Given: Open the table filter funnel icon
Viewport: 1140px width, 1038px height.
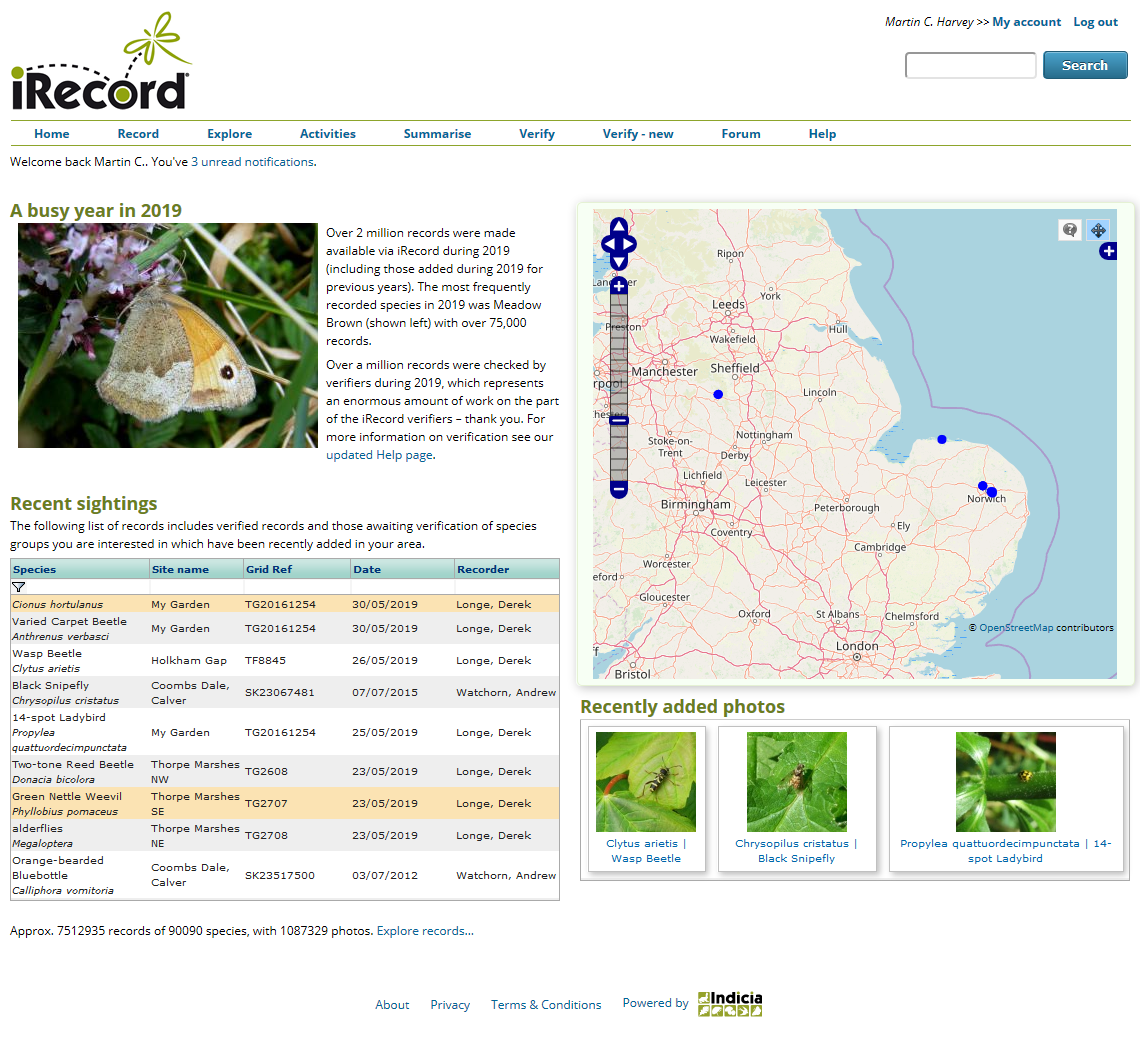Looking at the screenshot, I should click(17, 587).
